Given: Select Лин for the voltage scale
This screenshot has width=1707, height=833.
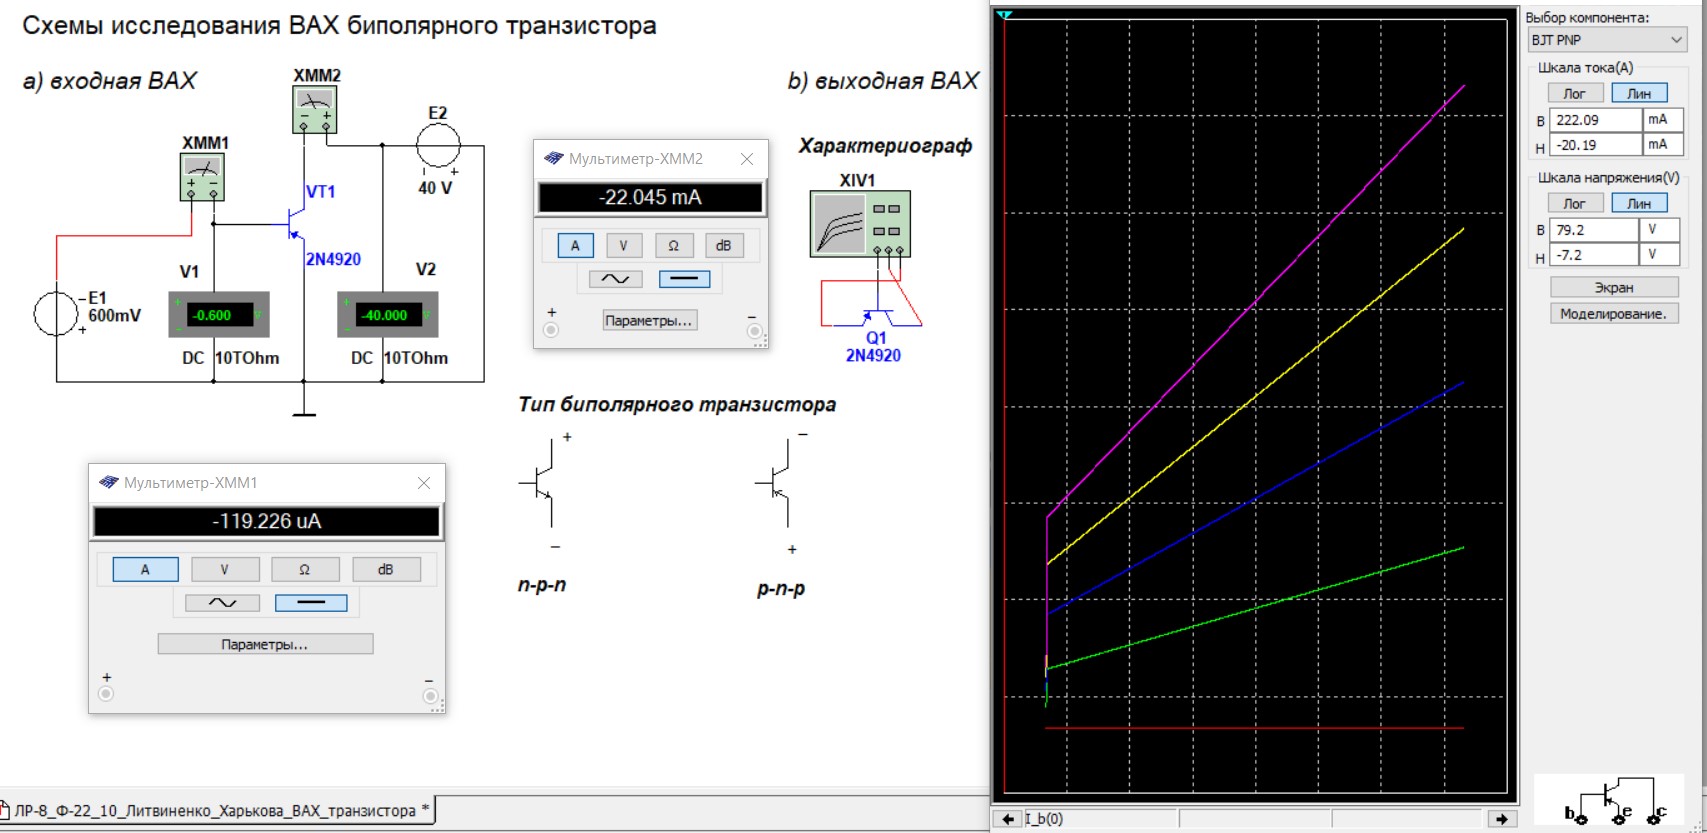Looking at the screenshot, I should 1640,203.
